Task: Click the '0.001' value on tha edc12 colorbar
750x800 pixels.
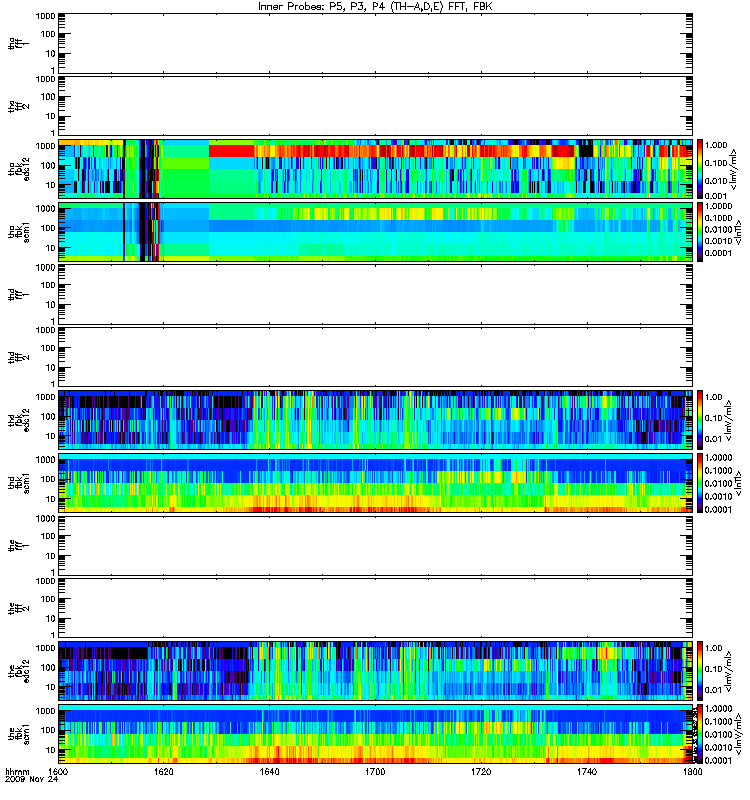Action: tap(716, 196)
